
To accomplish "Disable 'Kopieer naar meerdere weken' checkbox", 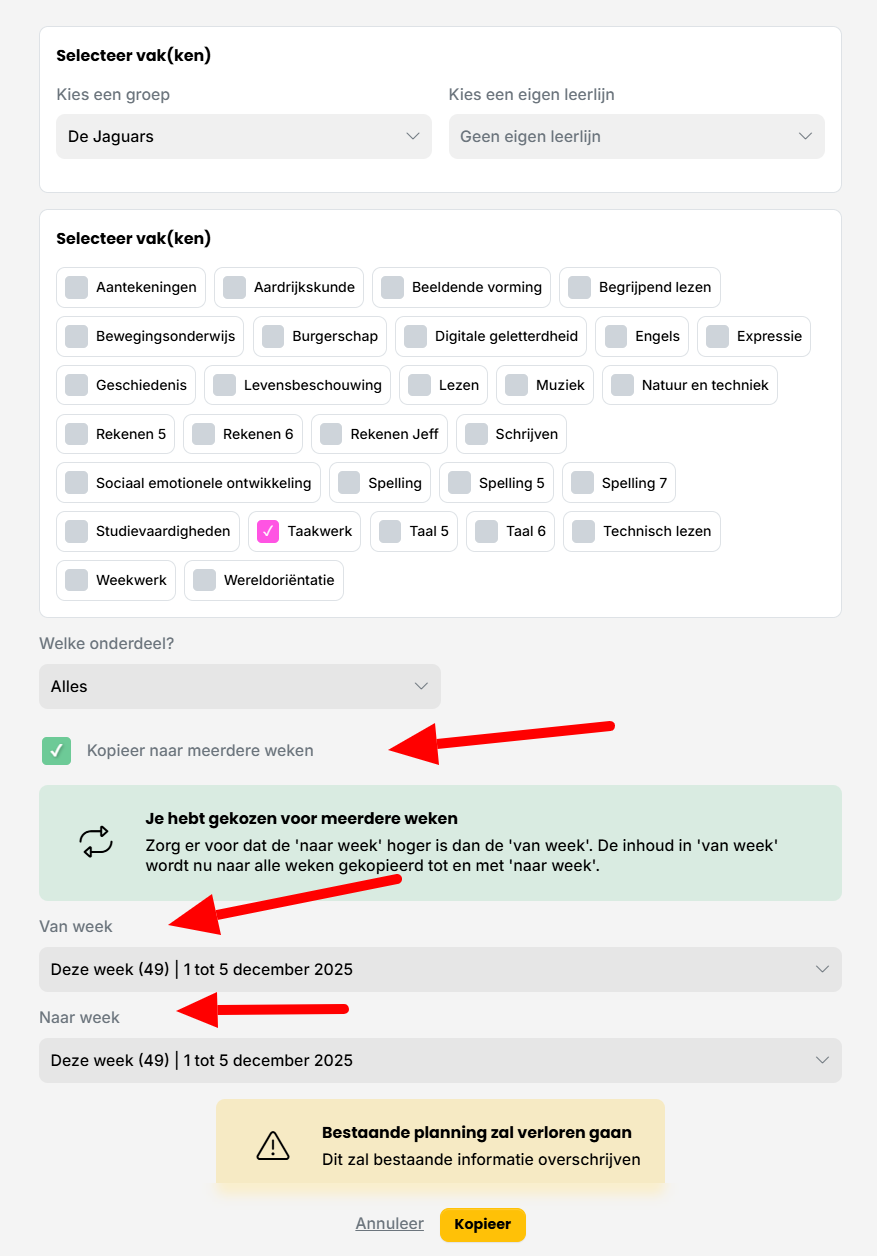I will 57,750.
